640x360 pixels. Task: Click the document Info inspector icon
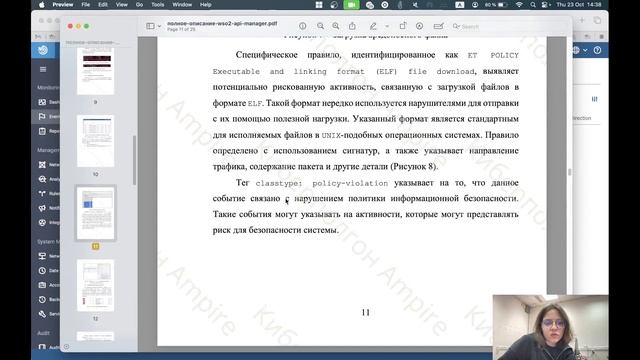click(x=302, y=26)
